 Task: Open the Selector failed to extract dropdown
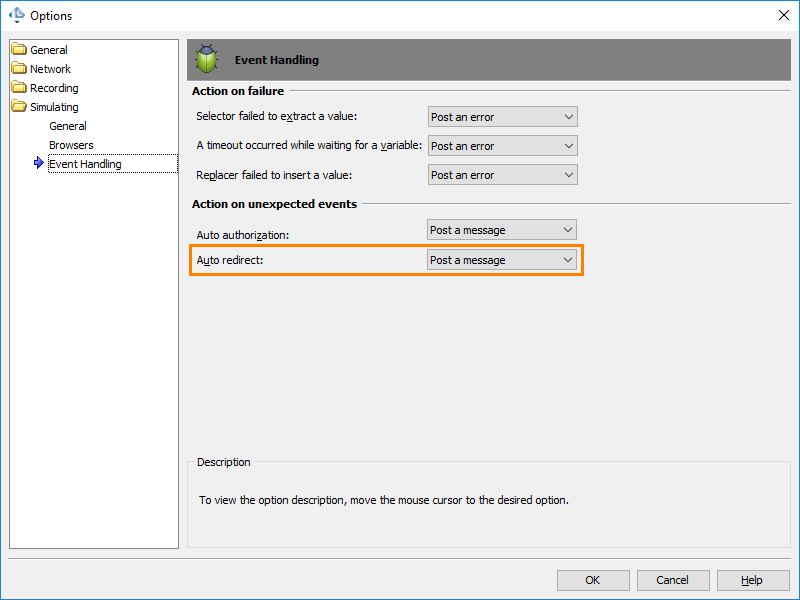click(503, 117)
